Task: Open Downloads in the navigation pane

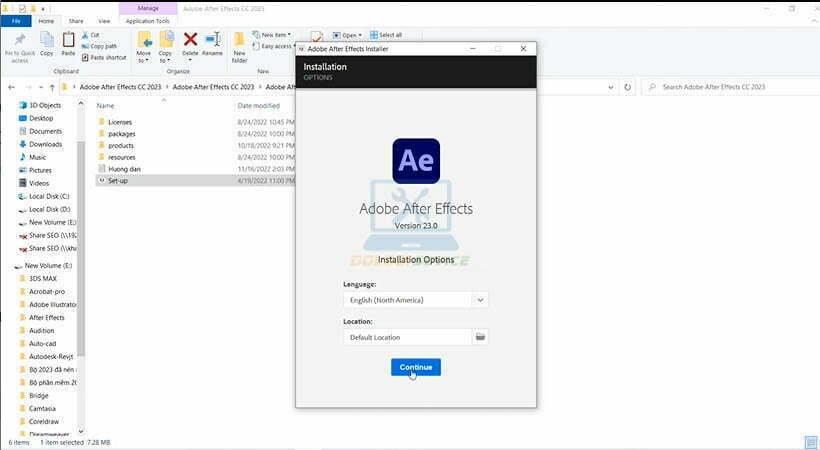Action: point(45,144)
